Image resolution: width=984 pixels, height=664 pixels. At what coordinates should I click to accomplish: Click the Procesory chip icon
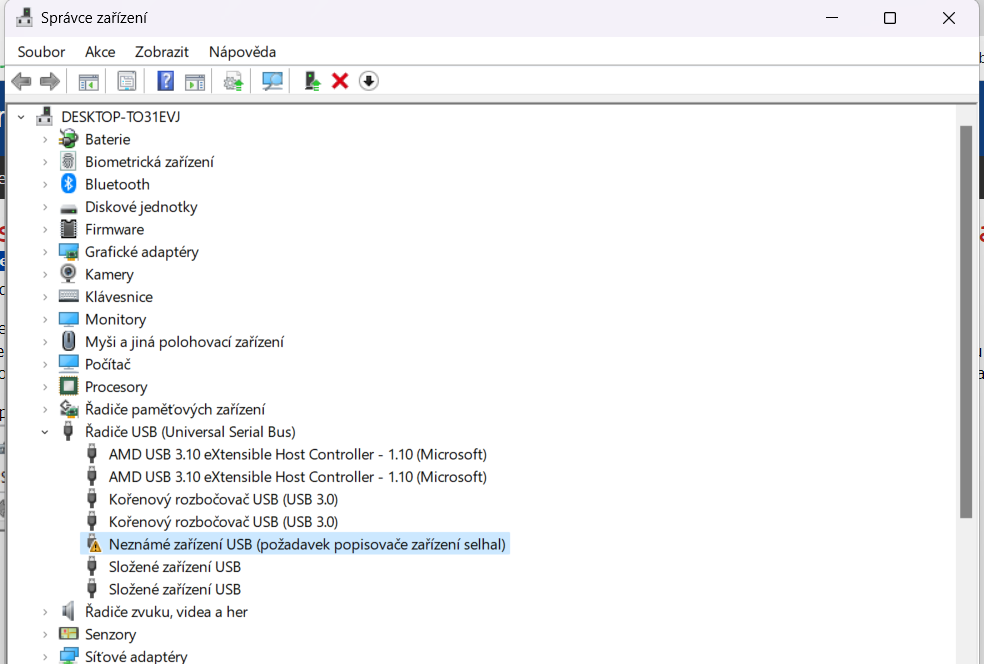[68, 386]
